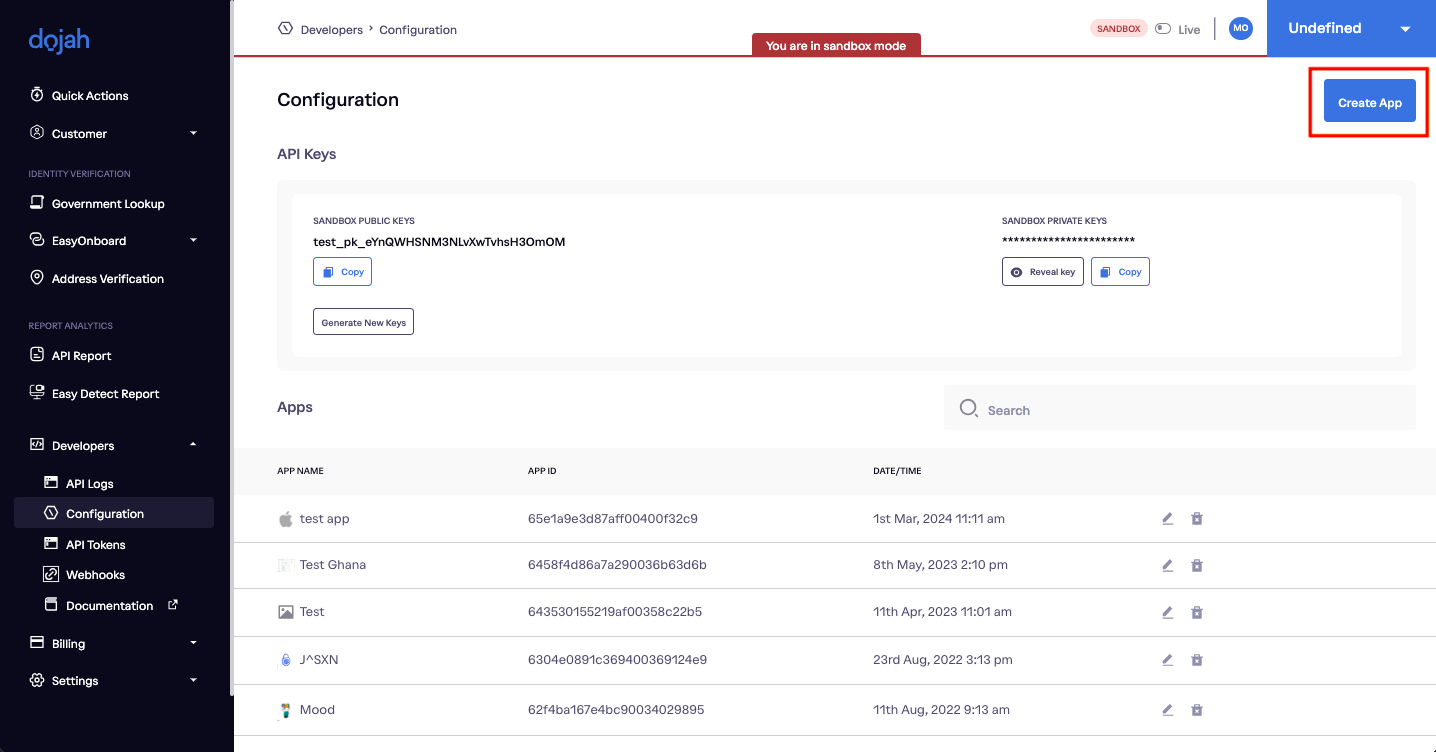Click the Settings gear icon
Image resolution: width=1436 pixels, height=752 pixels.
37,680
